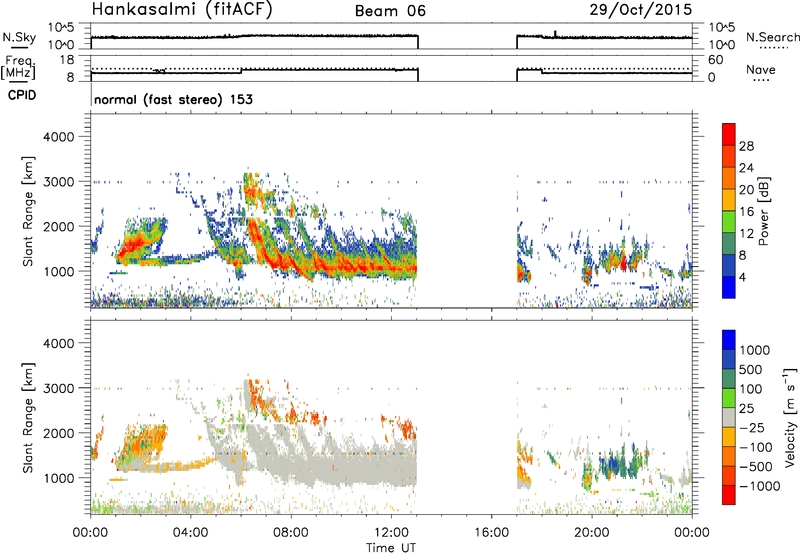Image resolution: width=800 pixels, height=554 pixels.
Task: Click the -25 tick on velocity colorbar
Action: (752, 427)
